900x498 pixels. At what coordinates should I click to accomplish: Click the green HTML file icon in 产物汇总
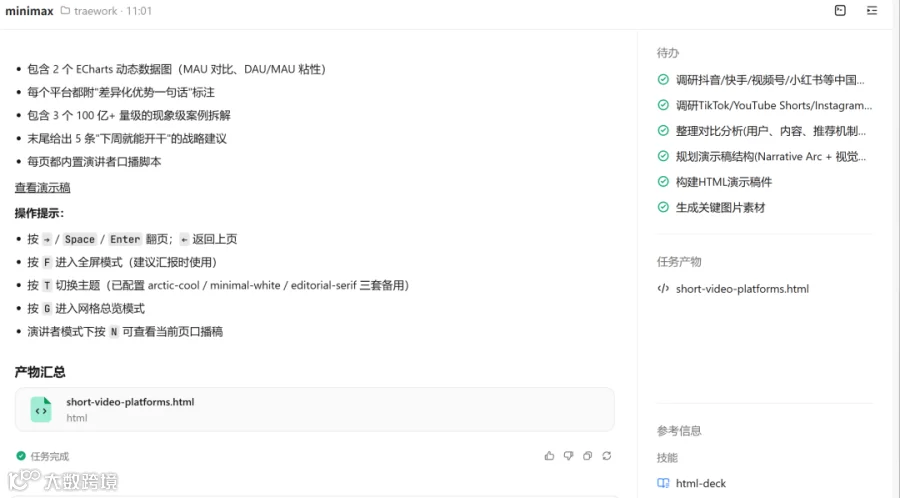pos(41,410)
